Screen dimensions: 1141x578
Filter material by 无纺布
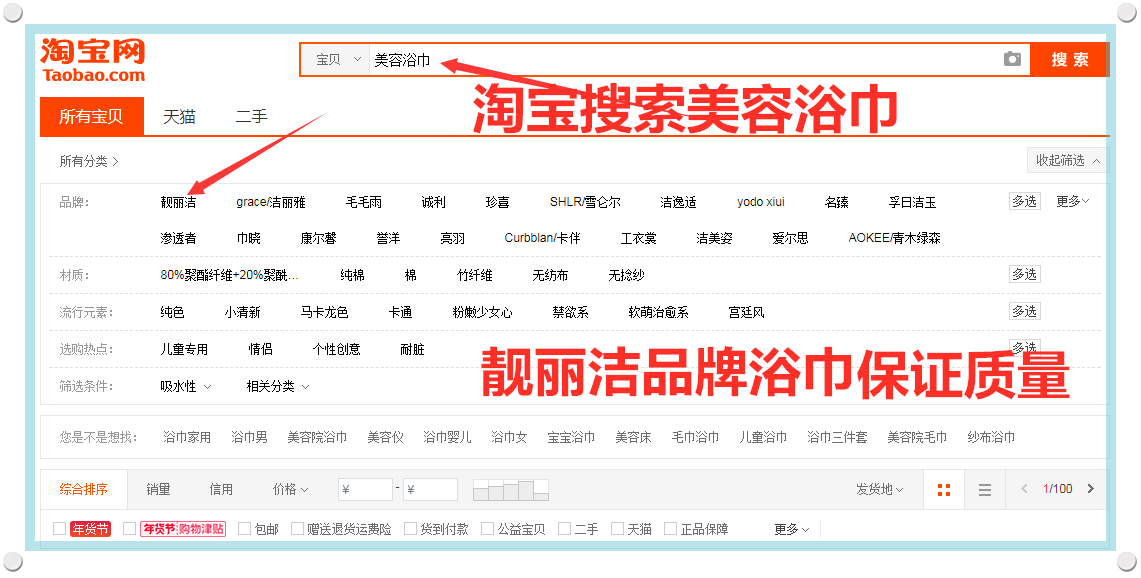(x=550, y=276)
